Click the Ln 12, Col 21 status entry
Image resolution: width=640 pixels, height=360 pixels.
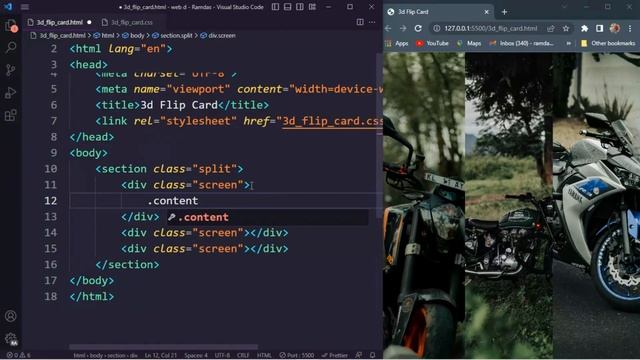pos(160,356)
